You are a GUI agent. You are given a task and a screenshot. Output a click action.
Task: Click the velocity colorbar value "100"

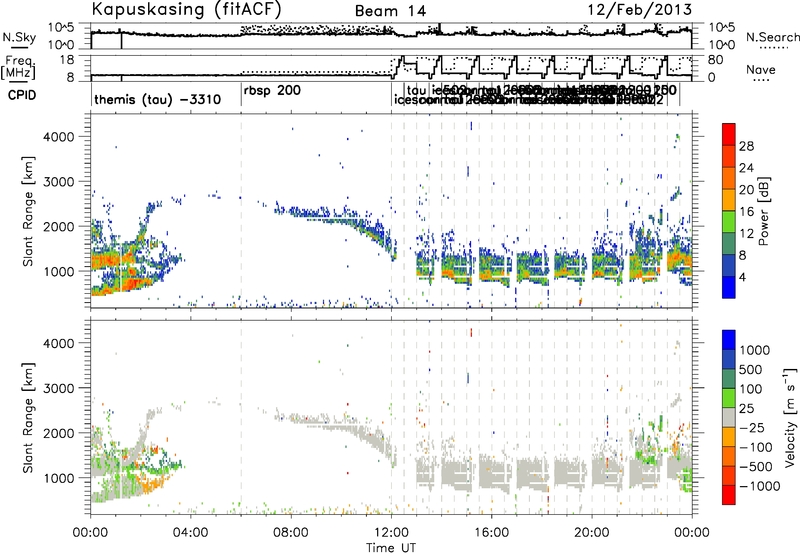point(751,389)
